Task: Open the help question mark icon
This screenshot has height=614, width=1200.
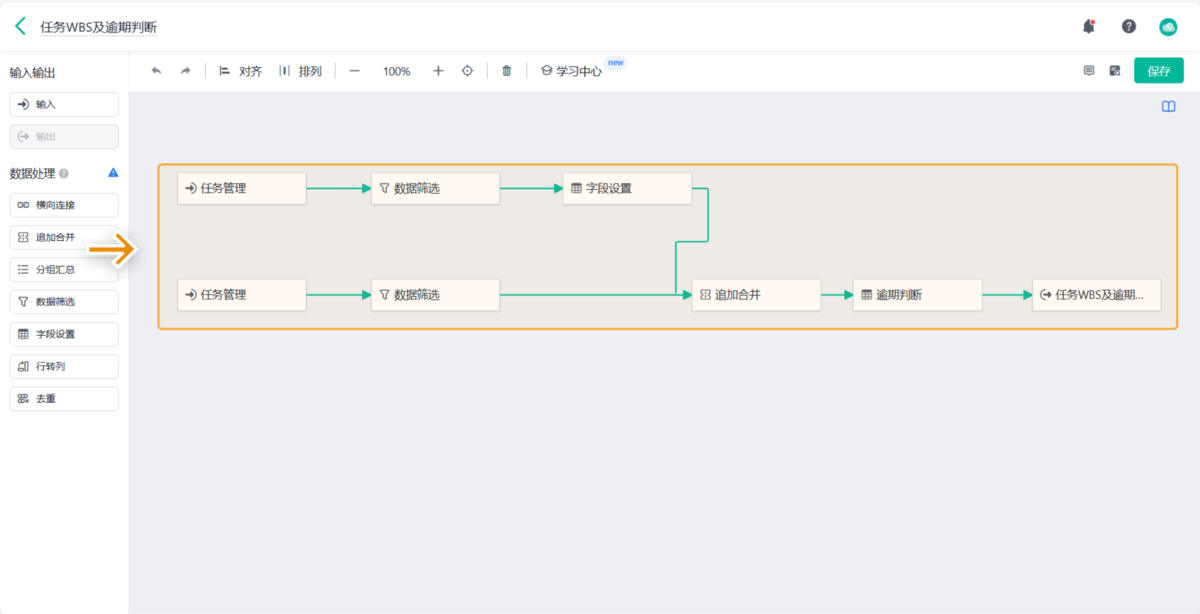Action: pyautogui.click(x=1129, y=27)
